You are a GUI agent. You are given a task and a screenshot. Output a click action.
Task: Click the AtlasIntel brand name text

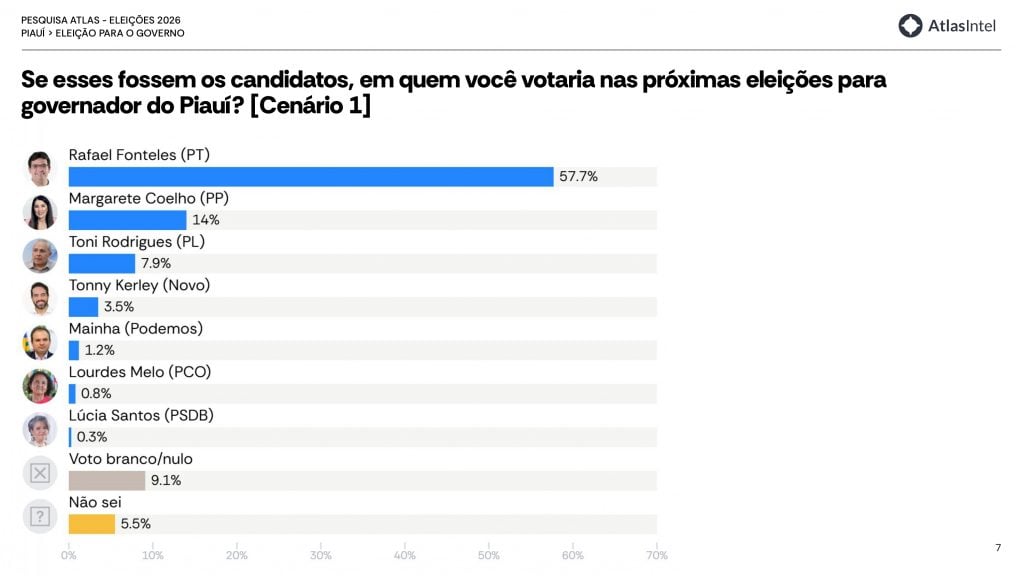pyautogui.click(x=962, y=26)
